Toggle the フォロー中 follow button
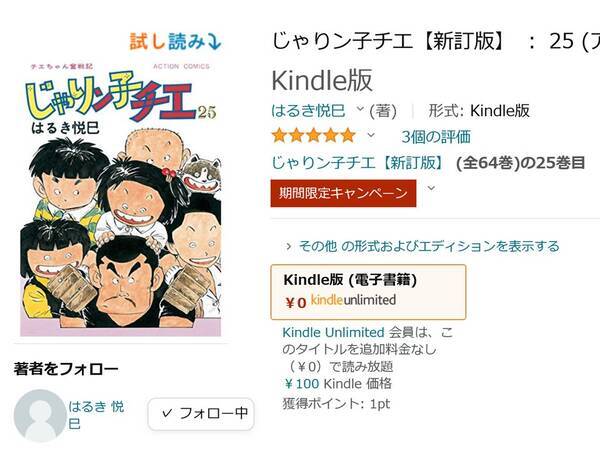 coord(201,412)
